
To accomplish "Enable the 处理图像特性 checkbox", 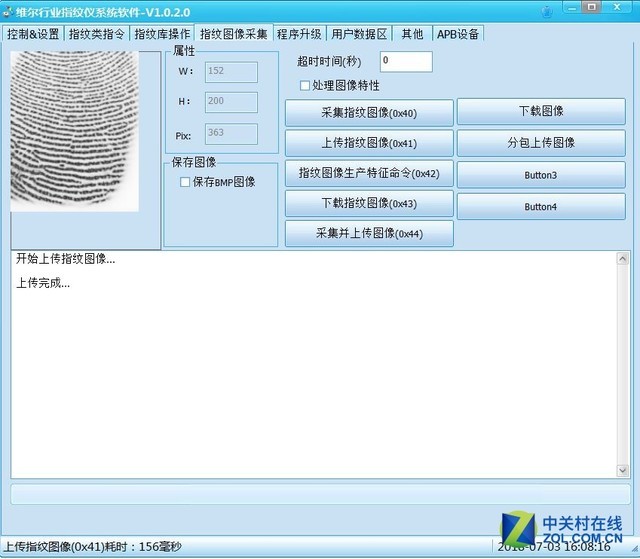I will click(306, 86).
